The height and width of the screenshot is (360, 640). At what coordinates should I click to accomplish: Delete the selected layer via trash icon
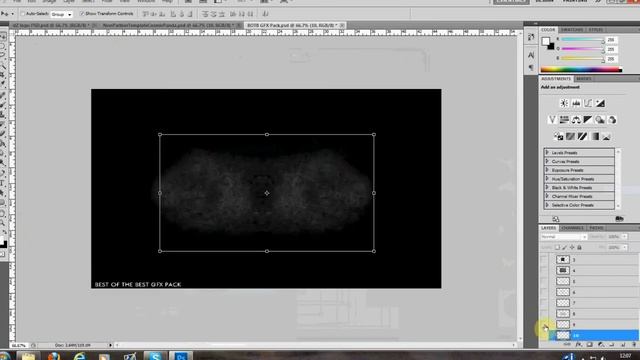click(x=634, y=345)
